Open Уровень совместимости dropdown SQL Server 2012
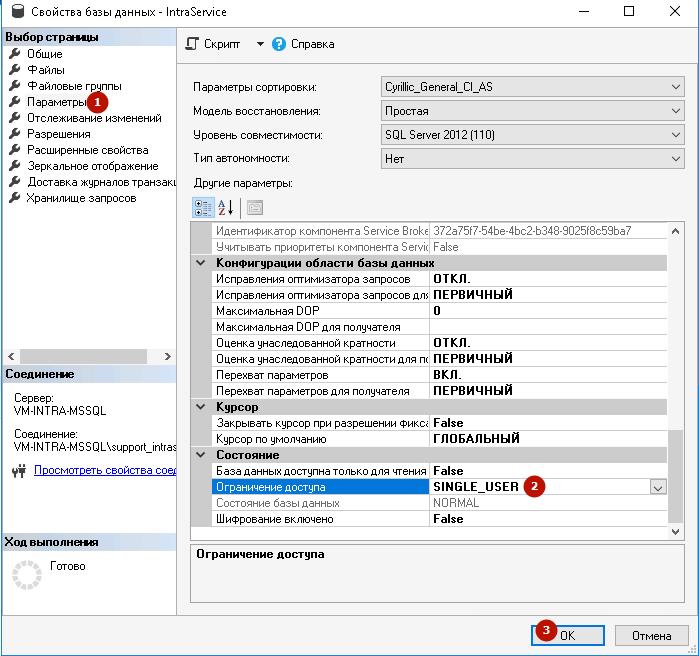Viewport: 699px width, 656px height. coord(533,135)
